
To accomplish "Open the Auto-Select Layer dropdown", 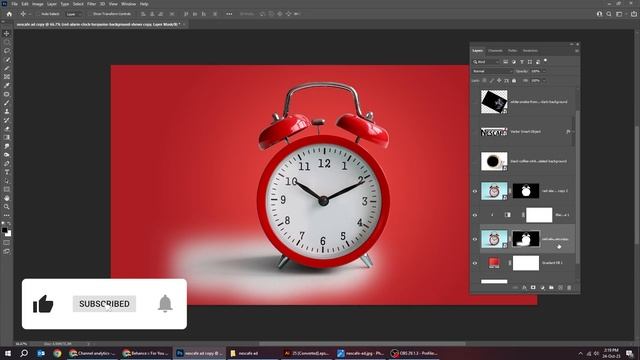I will click(x=73, y=14).
